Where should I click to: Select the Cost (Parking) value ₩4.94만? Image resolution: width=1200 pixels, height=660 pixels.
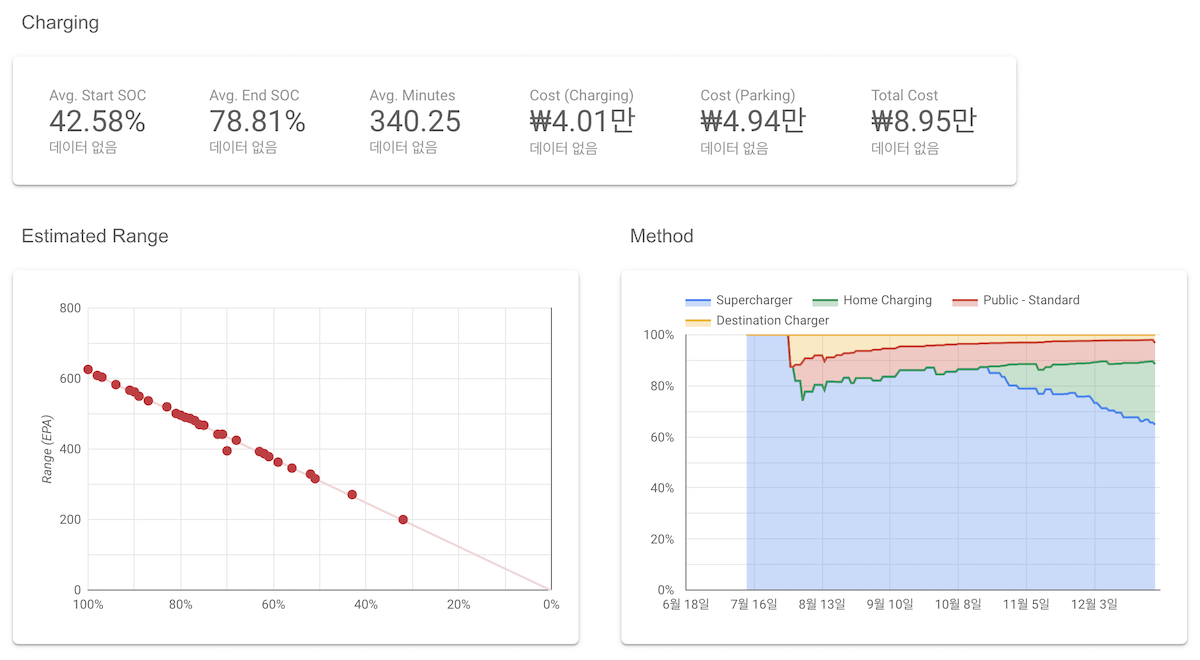pyautogui.click(x=753, y=122)
